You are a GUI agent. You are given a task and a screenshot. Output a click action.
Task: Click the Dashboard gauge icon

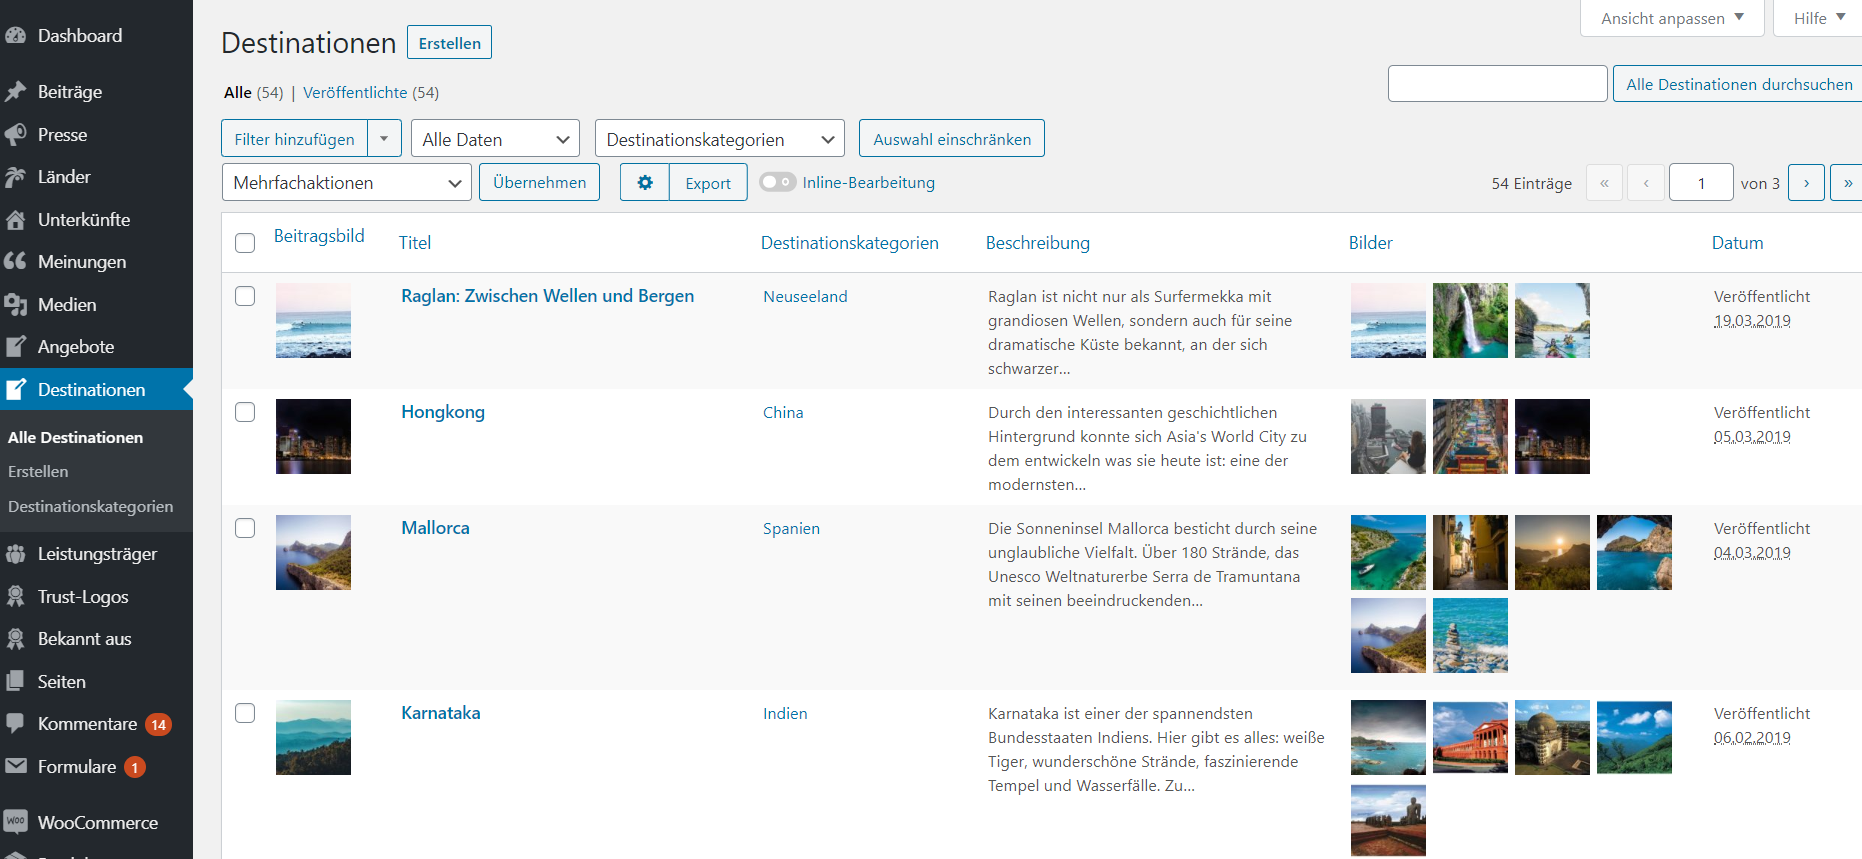(x=15, y=36)
